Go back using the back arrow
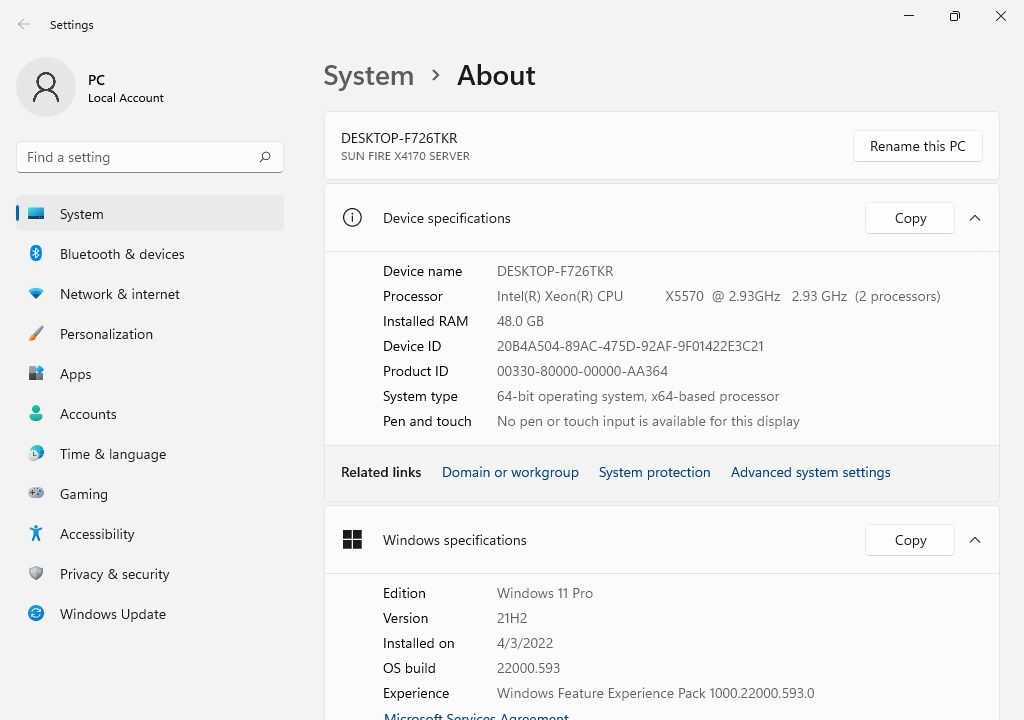1024x720 pixels. pyautogui.click(x=24, y=24)
